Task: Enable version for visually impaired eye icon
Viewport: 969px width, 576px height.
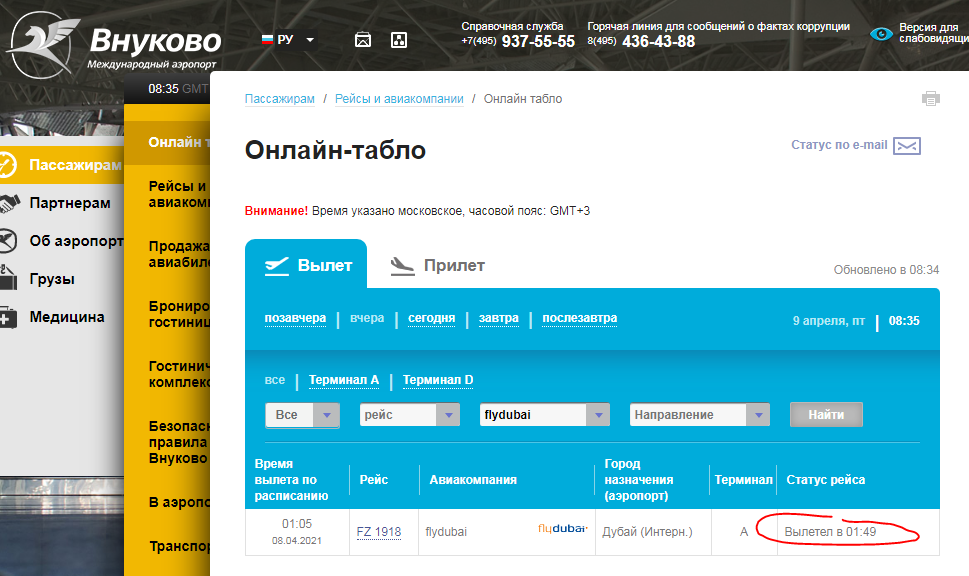Action: [881, 34]
